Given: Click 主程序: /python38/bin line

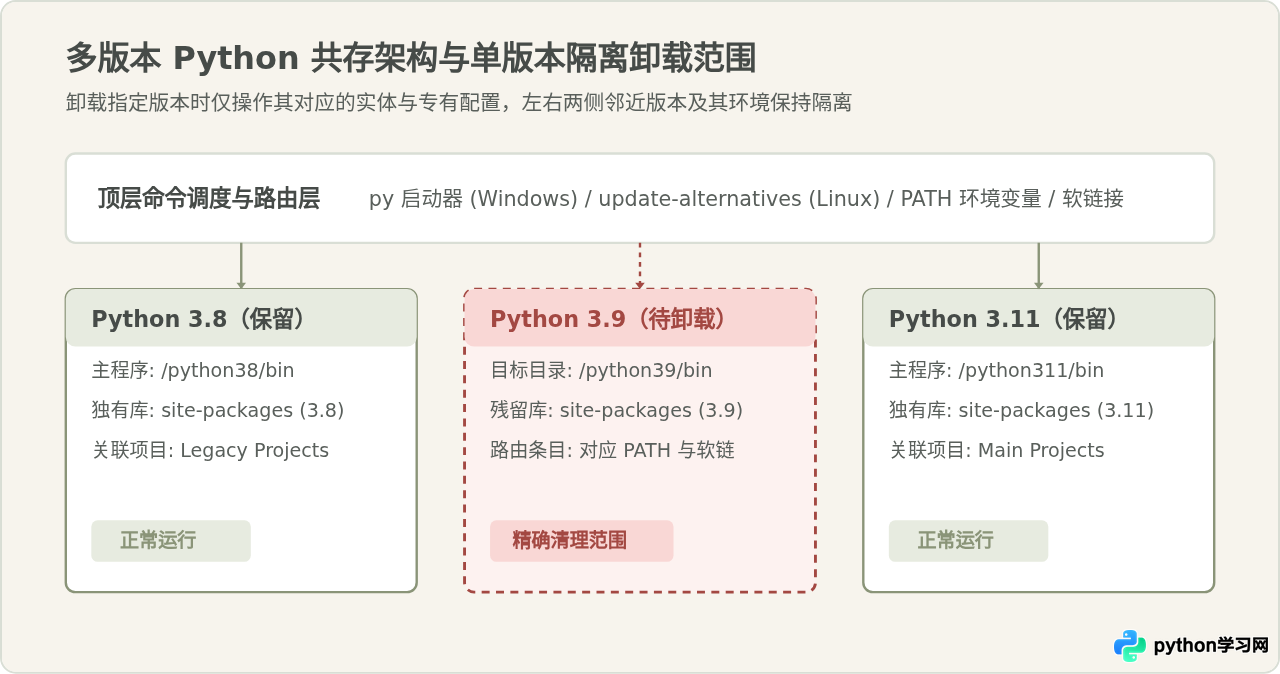Looking at the screenshot, I should 193,371.
